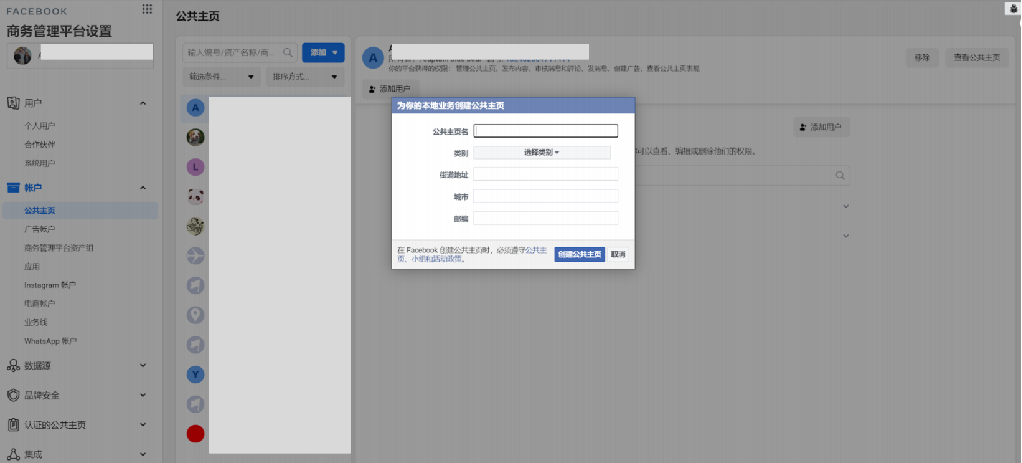Focus the 公共主页名 input field

546,131
